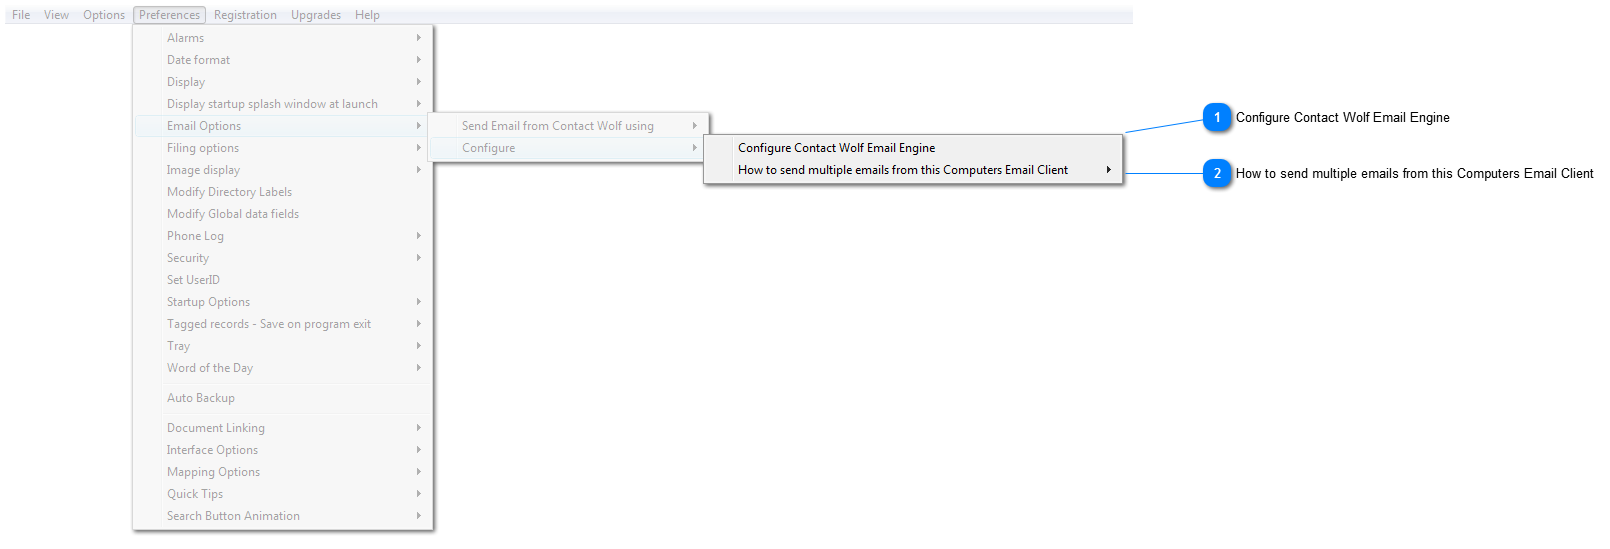Expand the Security submenu arrow
Screen dimensions: 1610x549
(x=419, y=258)
